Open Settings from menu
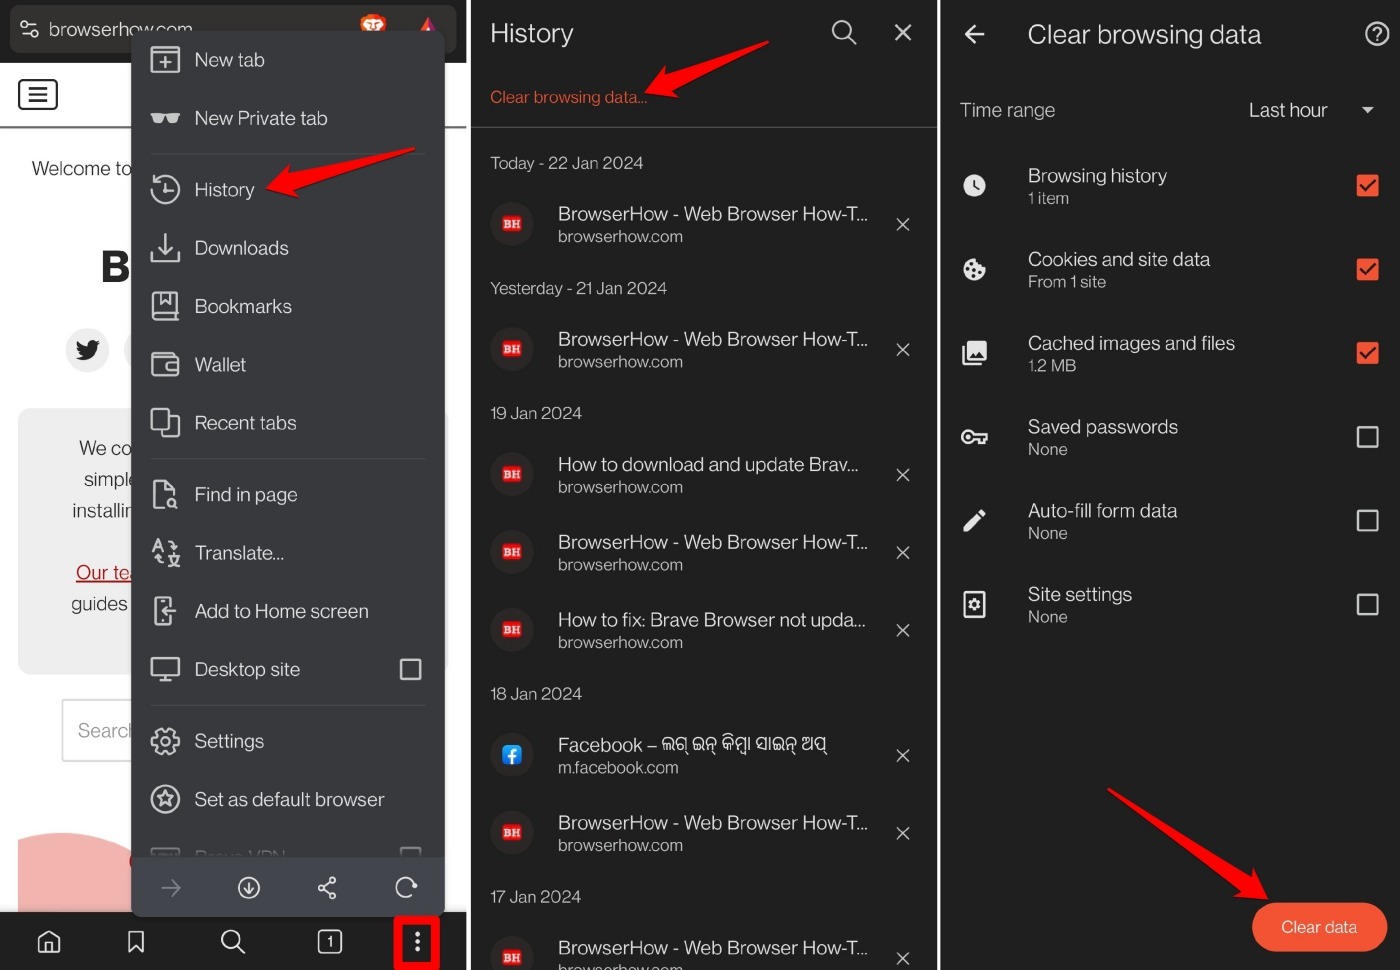Screen dimensions: 1400x970 pos(288,742)
